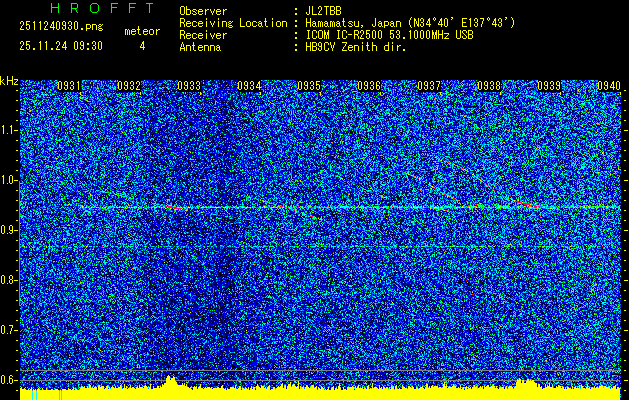
Task: Click the 0931 time marker
Action: click(69, 87)
